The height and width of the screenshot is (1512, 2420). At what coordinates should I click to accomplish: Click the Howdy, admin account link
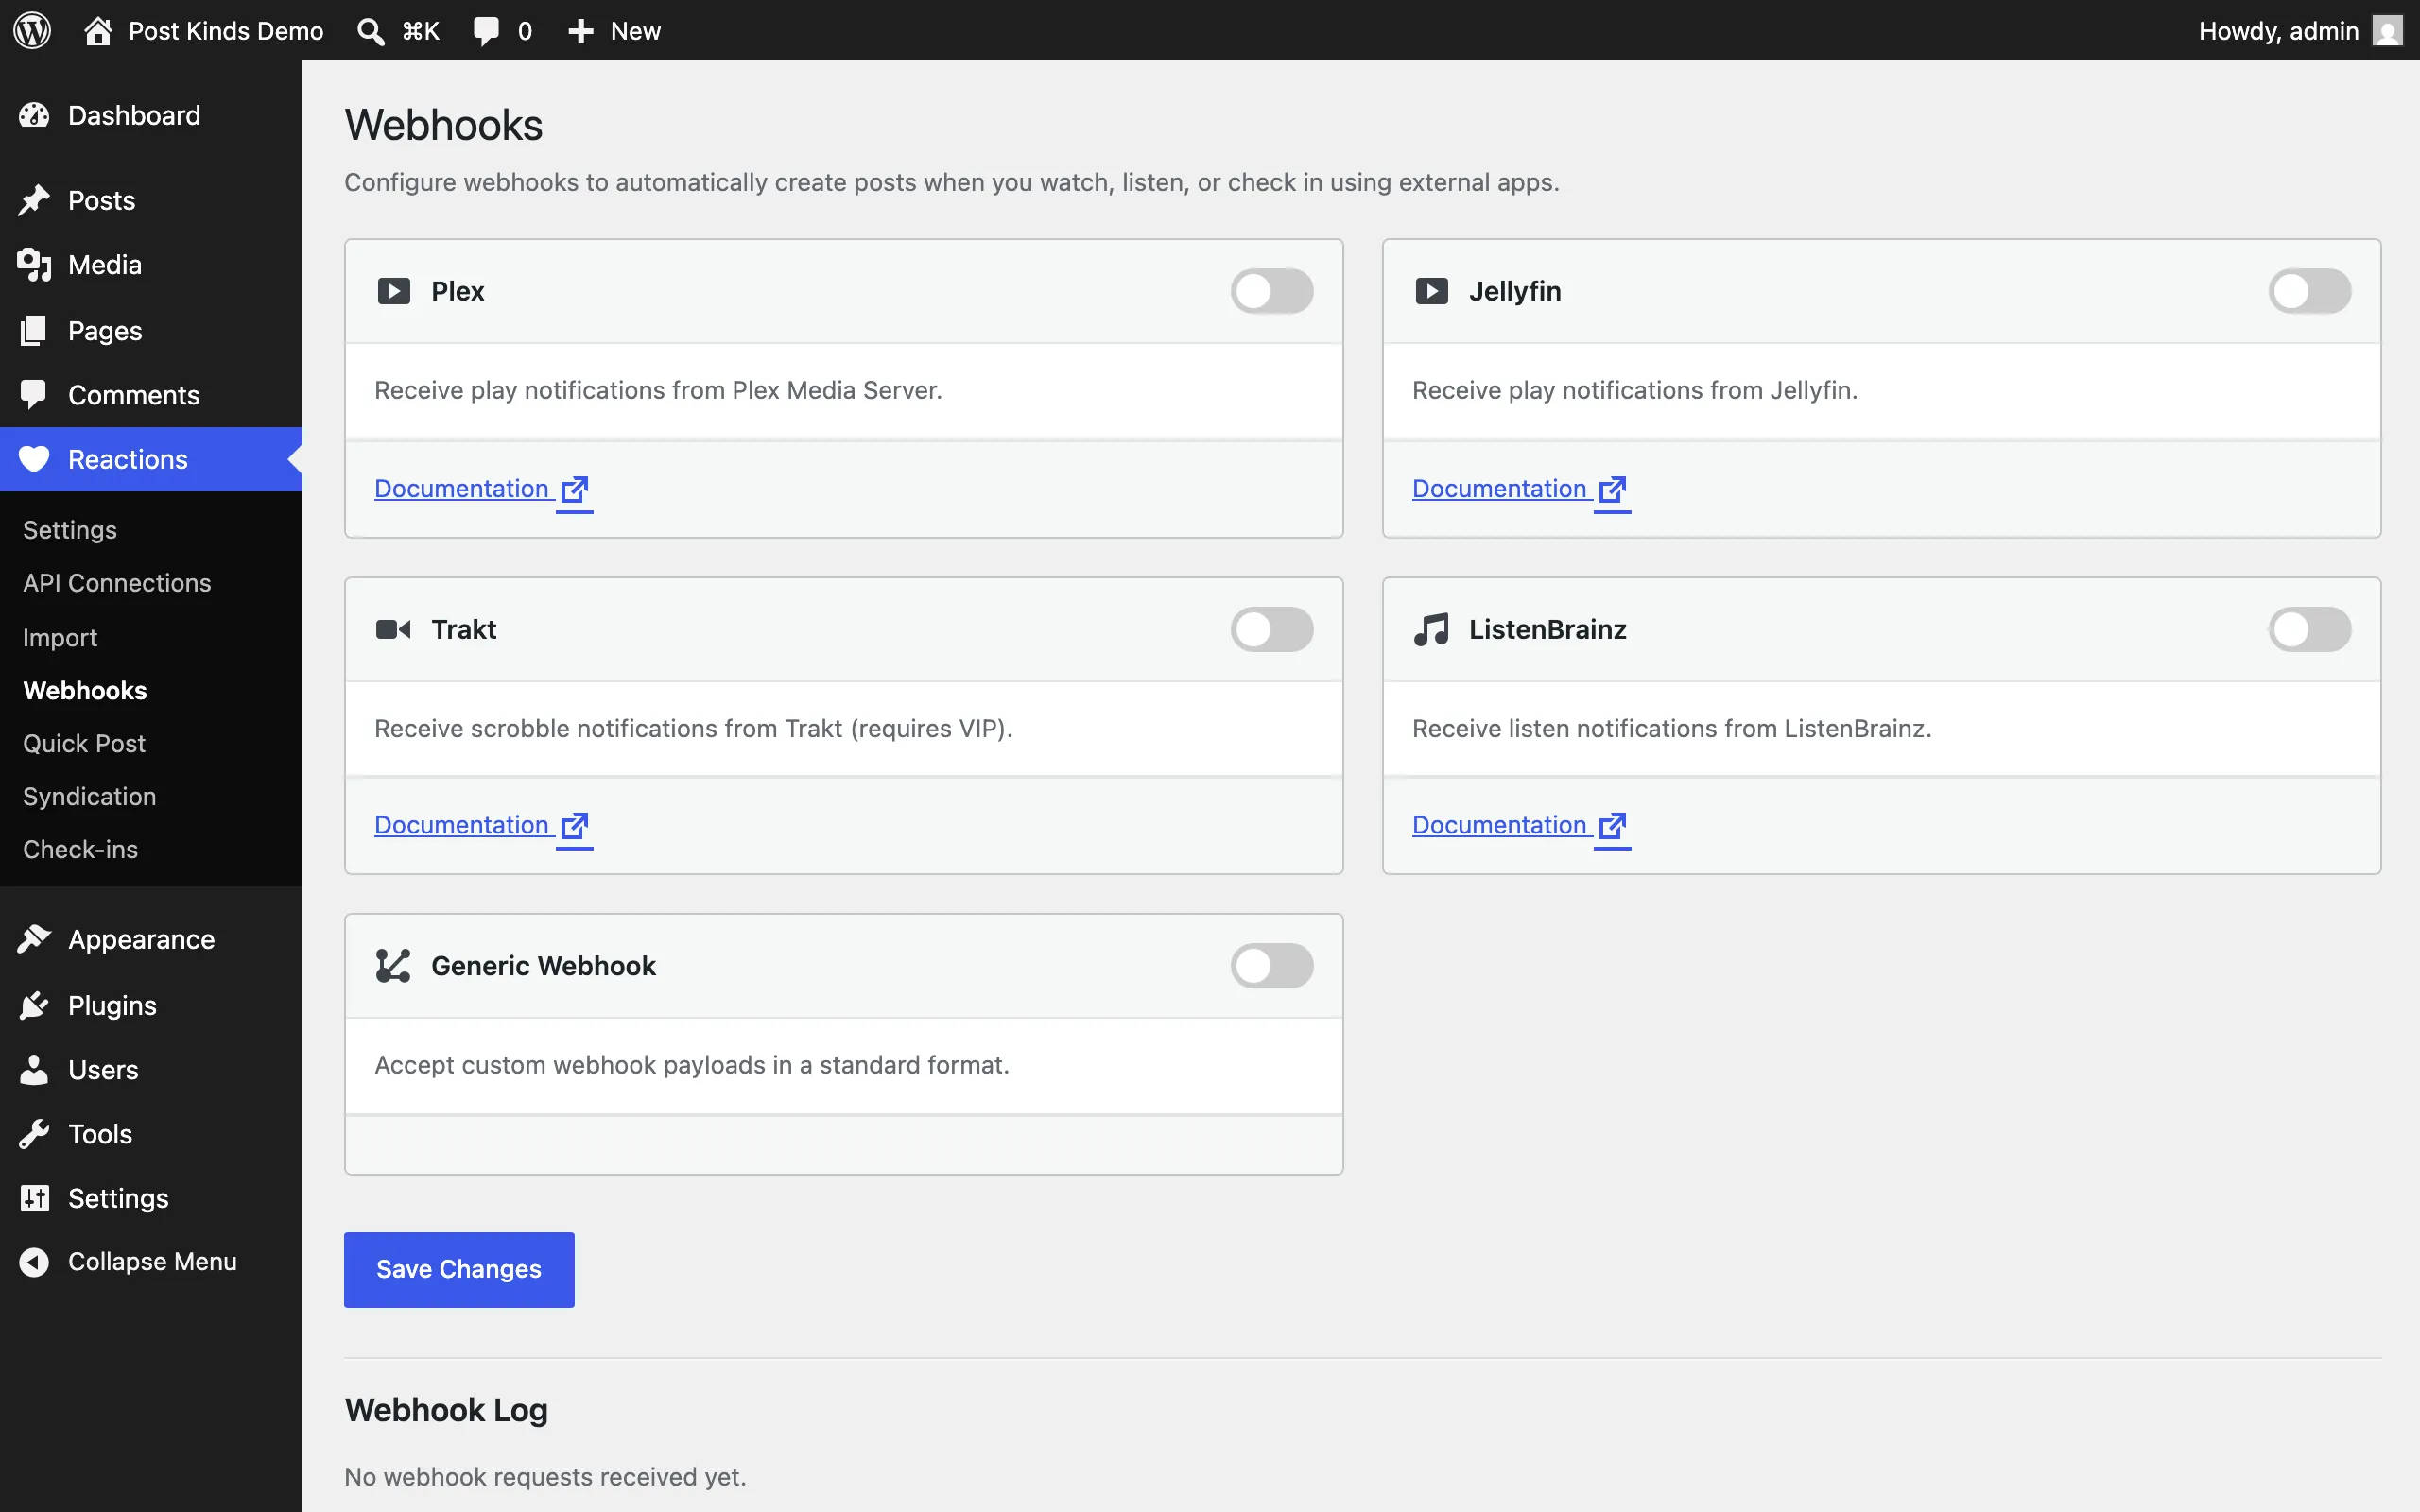click(2299, 31)
